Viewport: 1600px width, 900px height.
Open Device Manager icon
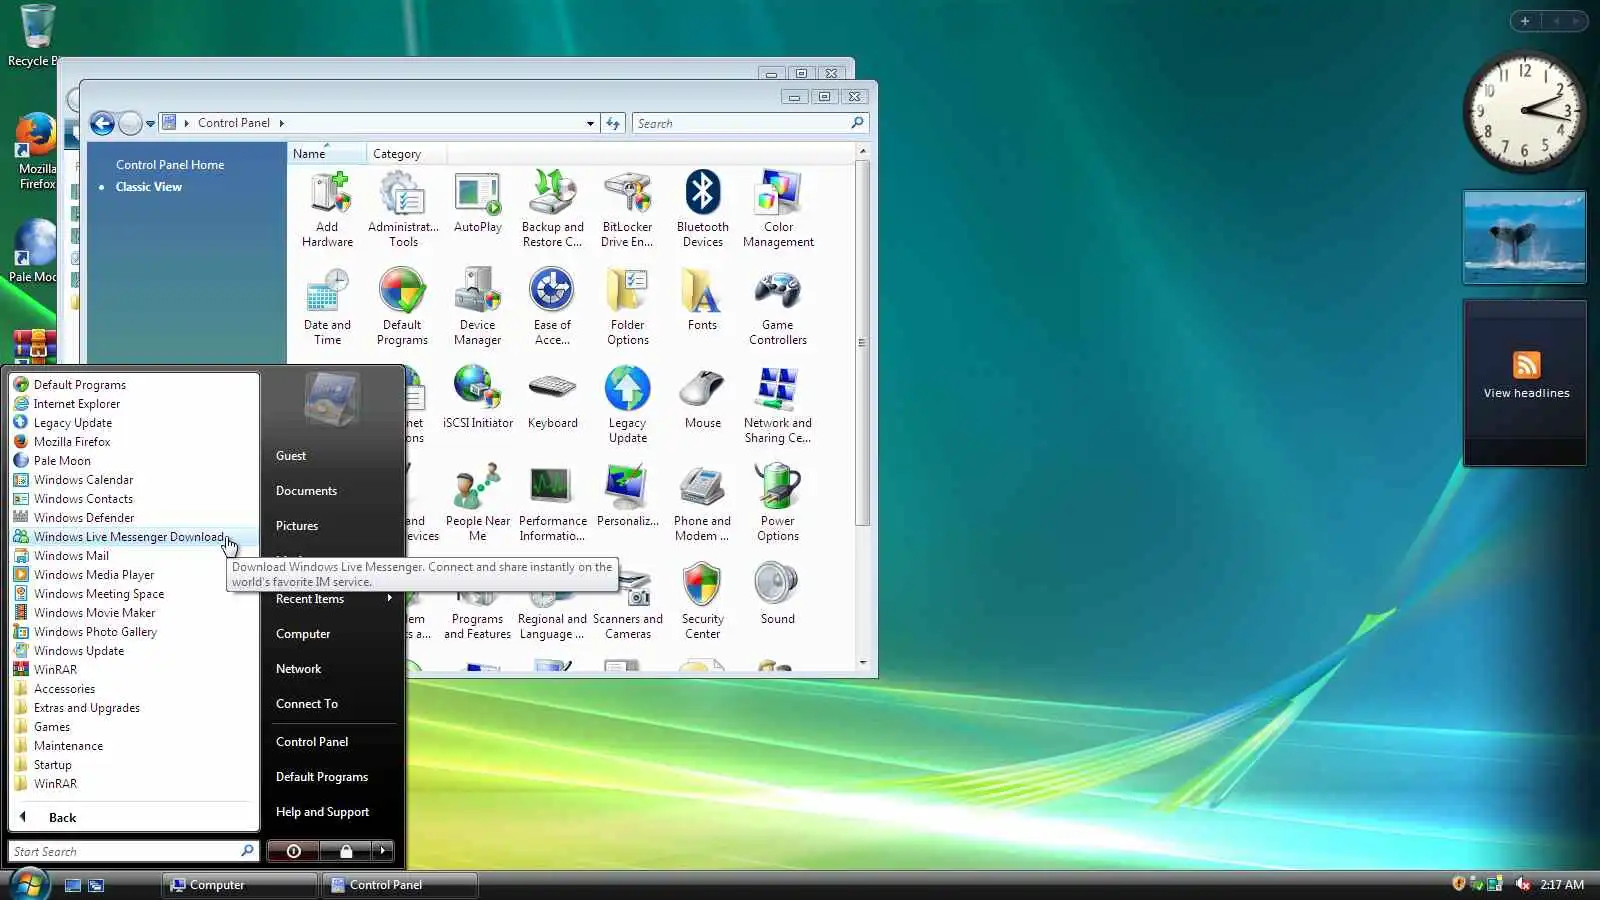pyautogui.click(x=478, y=306)
